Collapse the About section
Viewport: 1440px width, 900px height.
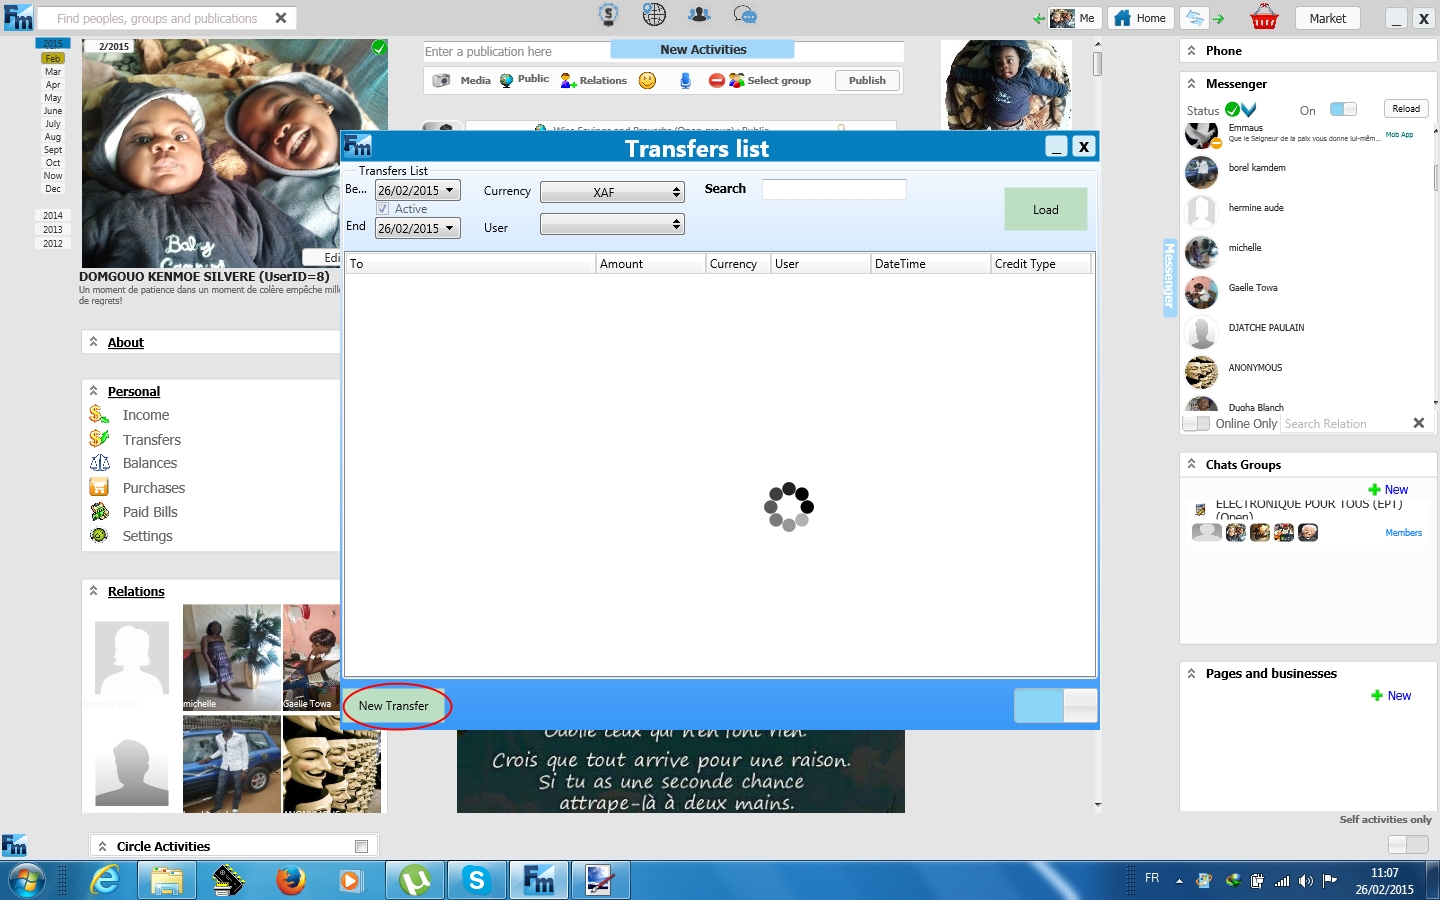point(93,342)
